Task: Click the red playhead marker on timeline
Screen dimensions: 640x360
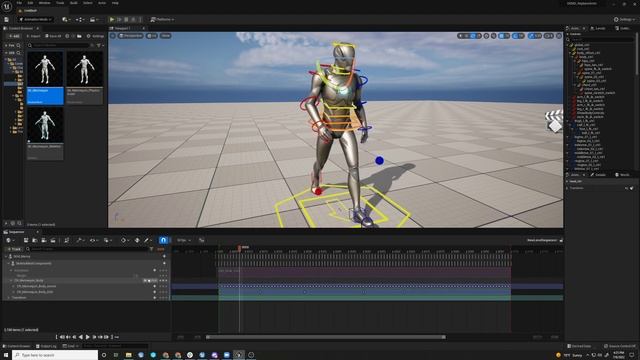Action: [240, 247]
